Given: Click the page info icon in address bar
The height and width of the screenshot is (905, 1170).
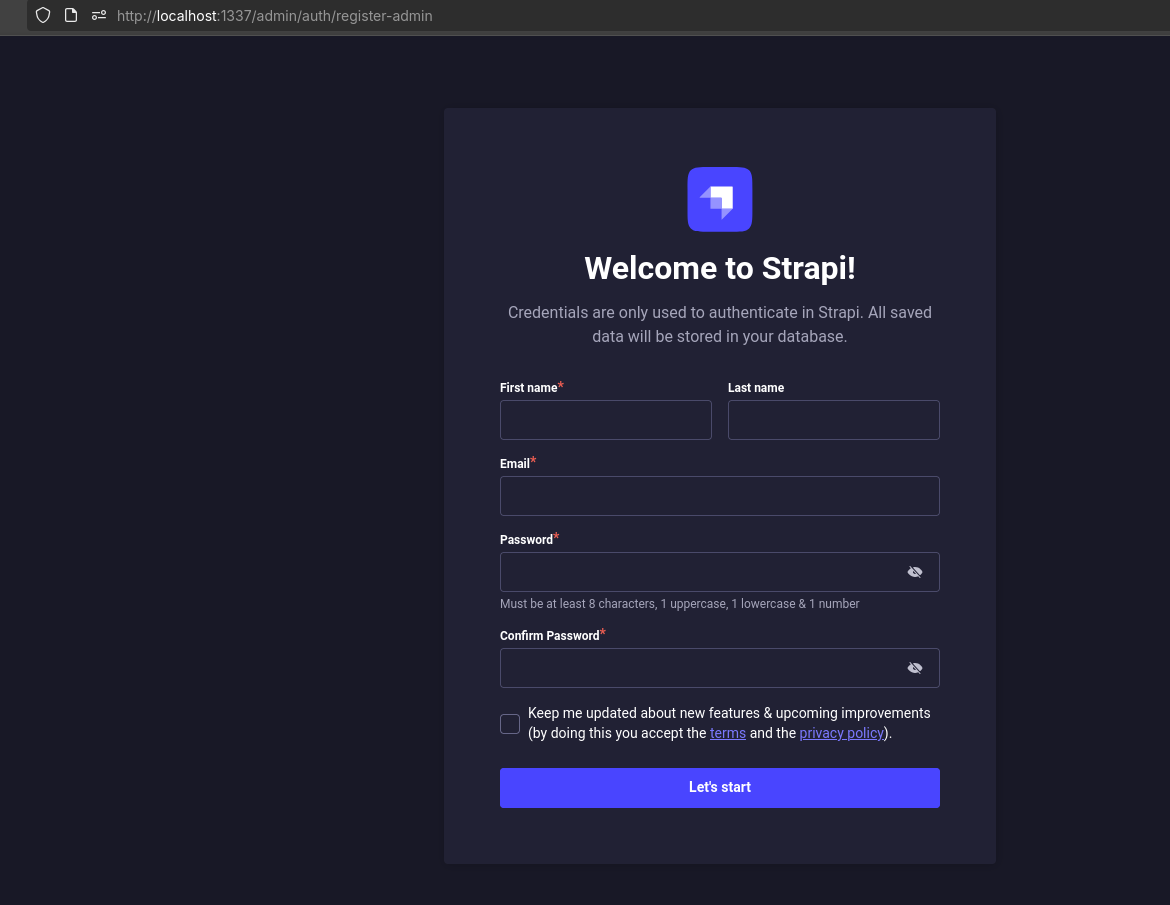Looking at the screenshot, I should pyautogui.click(x=70, y=15).
